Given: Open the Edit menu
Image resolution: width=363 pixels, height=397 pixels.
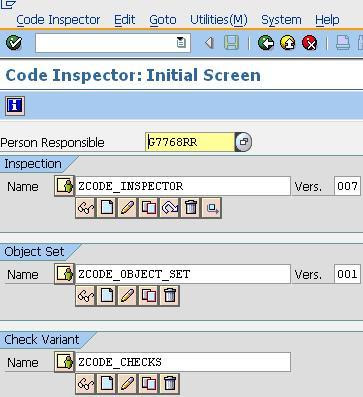Looking at the screenshot, I should click(x=125, y=20).
